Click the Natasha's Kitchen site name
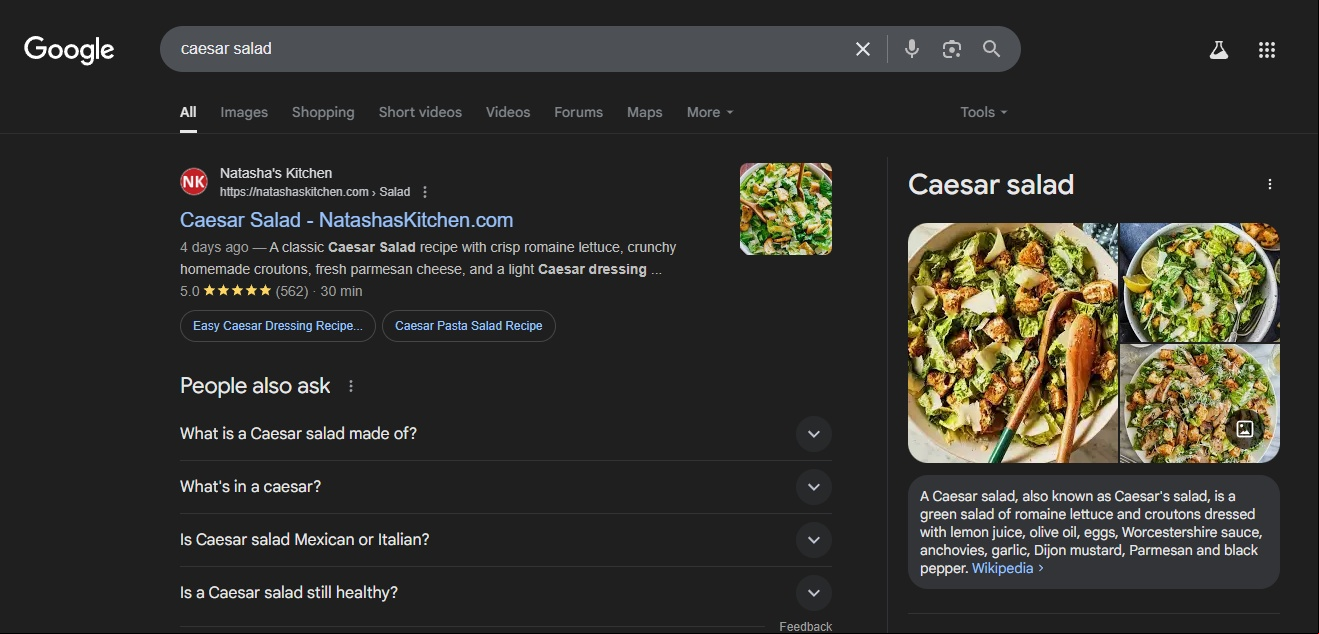1319x634 pixels. (276, 173)
